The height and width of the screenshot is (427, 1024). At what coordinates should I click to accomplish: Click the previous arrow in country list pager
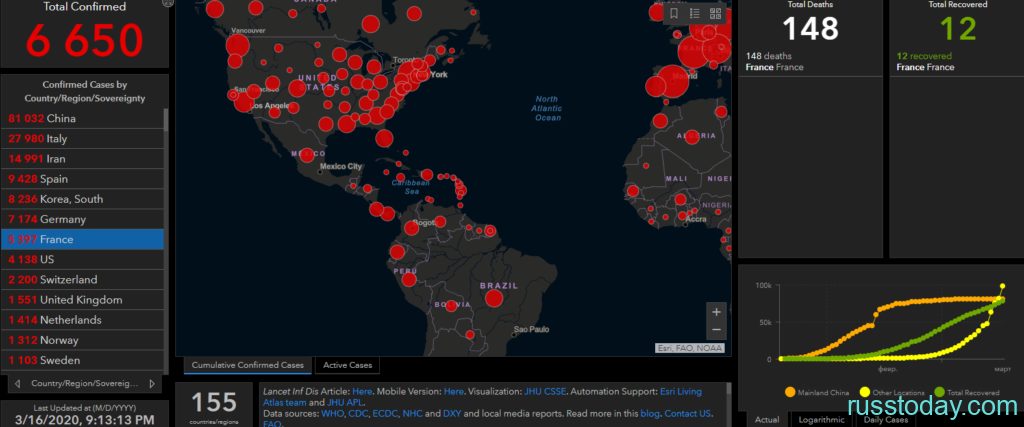pyautogui.click(x=17, y=383)
